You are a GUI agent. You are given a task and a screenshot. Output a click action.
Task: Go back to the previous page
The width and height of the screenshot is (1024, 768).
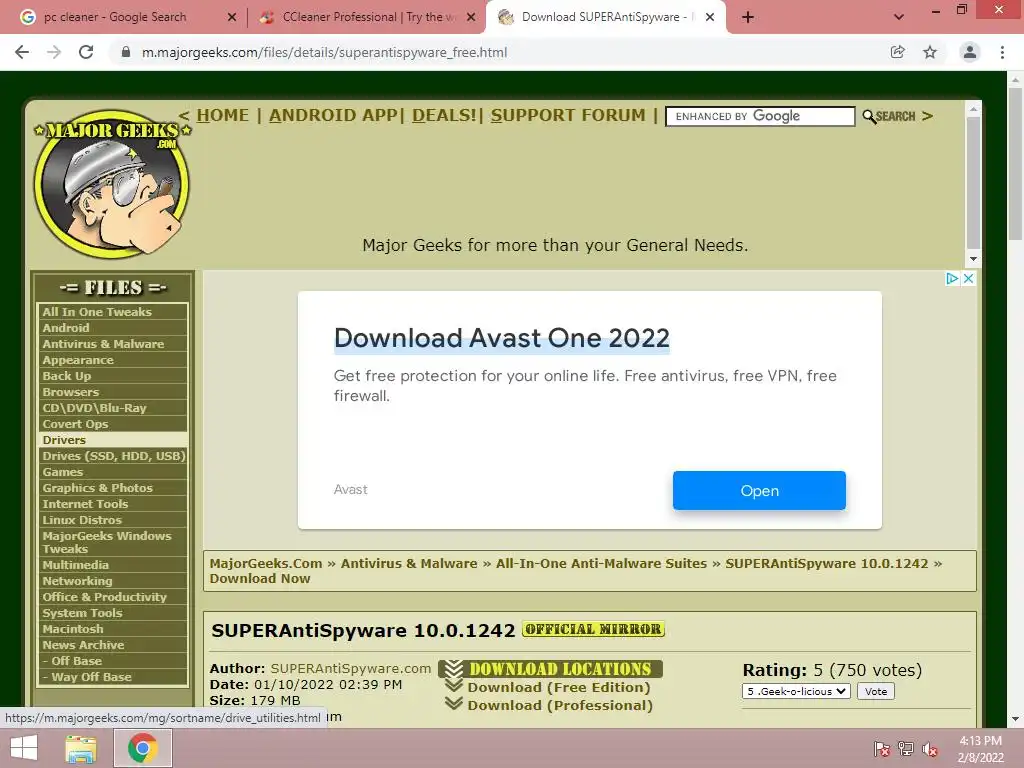(x=22, y=52)
